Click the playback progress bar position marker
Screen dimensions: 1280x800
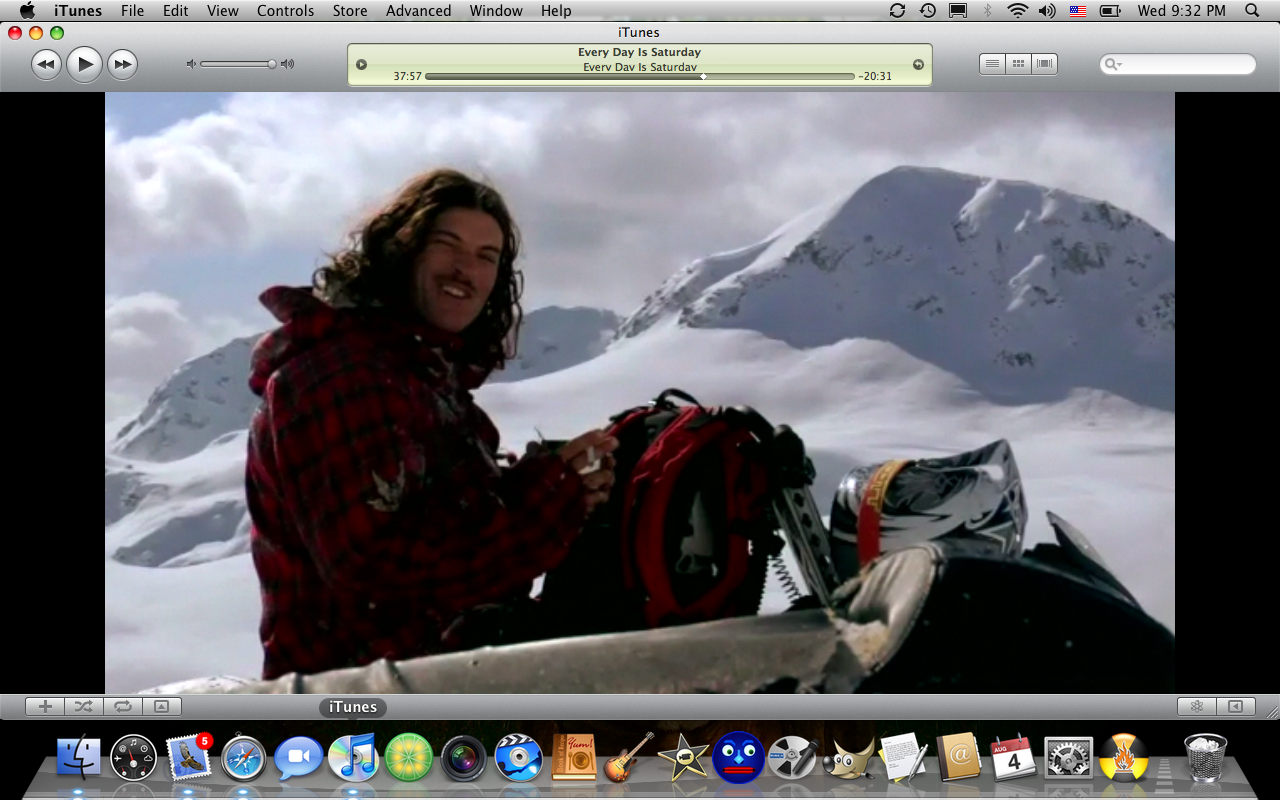click(703, 76)
